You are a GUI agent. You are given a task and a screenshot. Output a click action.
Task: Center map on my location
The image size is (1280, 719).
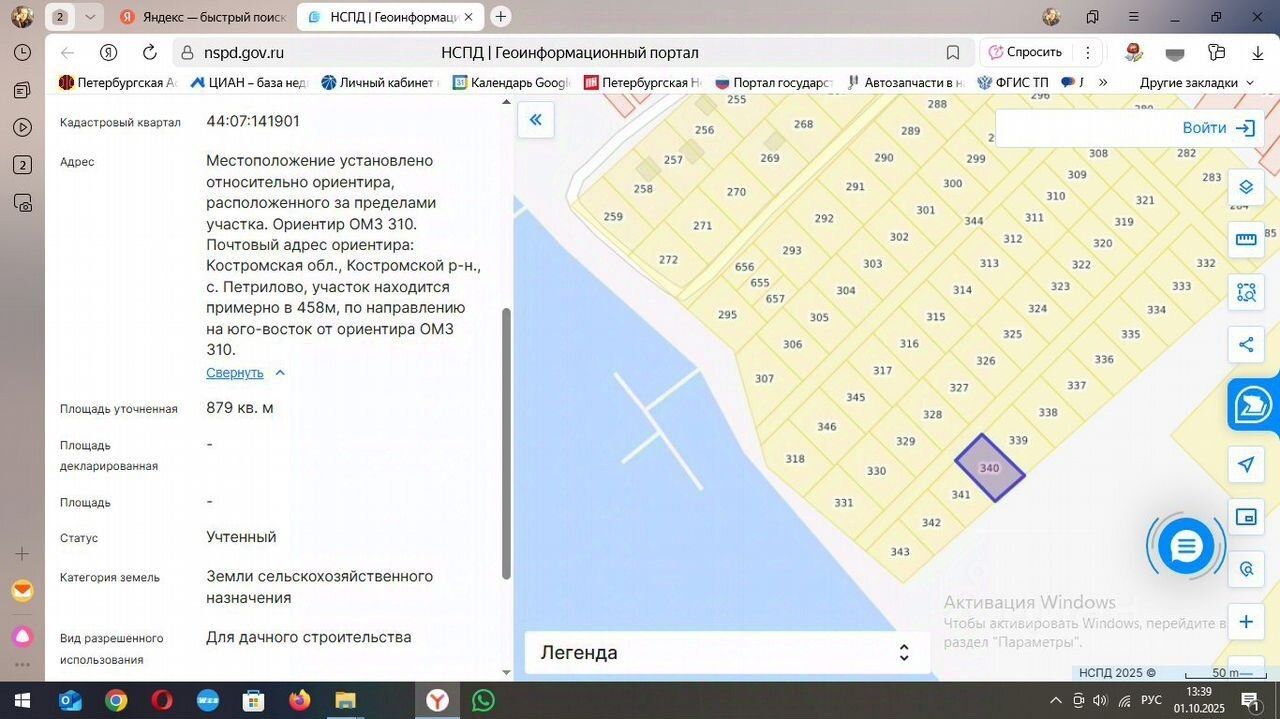[1246, 464]
